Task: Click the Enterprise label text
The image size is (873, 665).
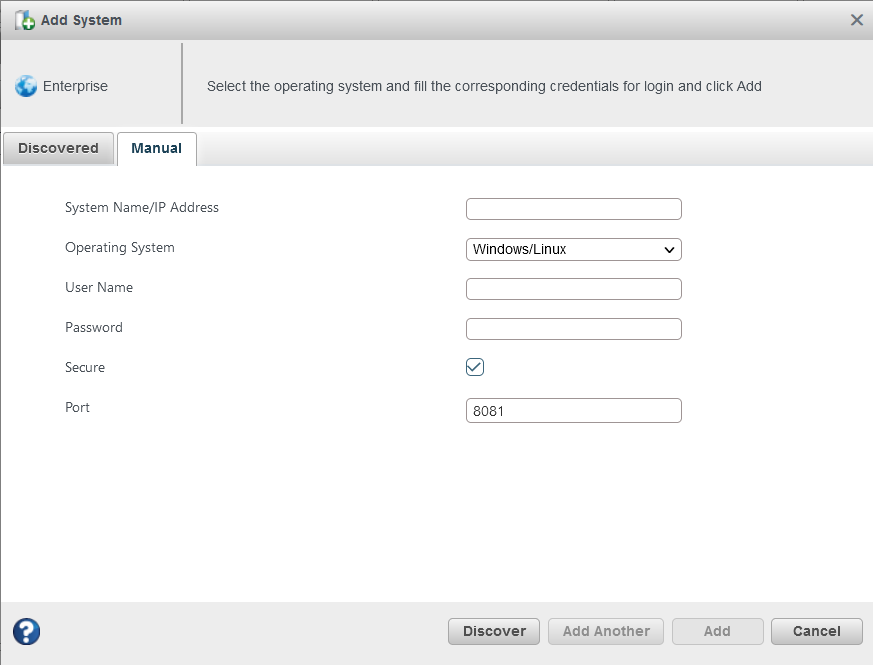Action: [x=75, y=87]
